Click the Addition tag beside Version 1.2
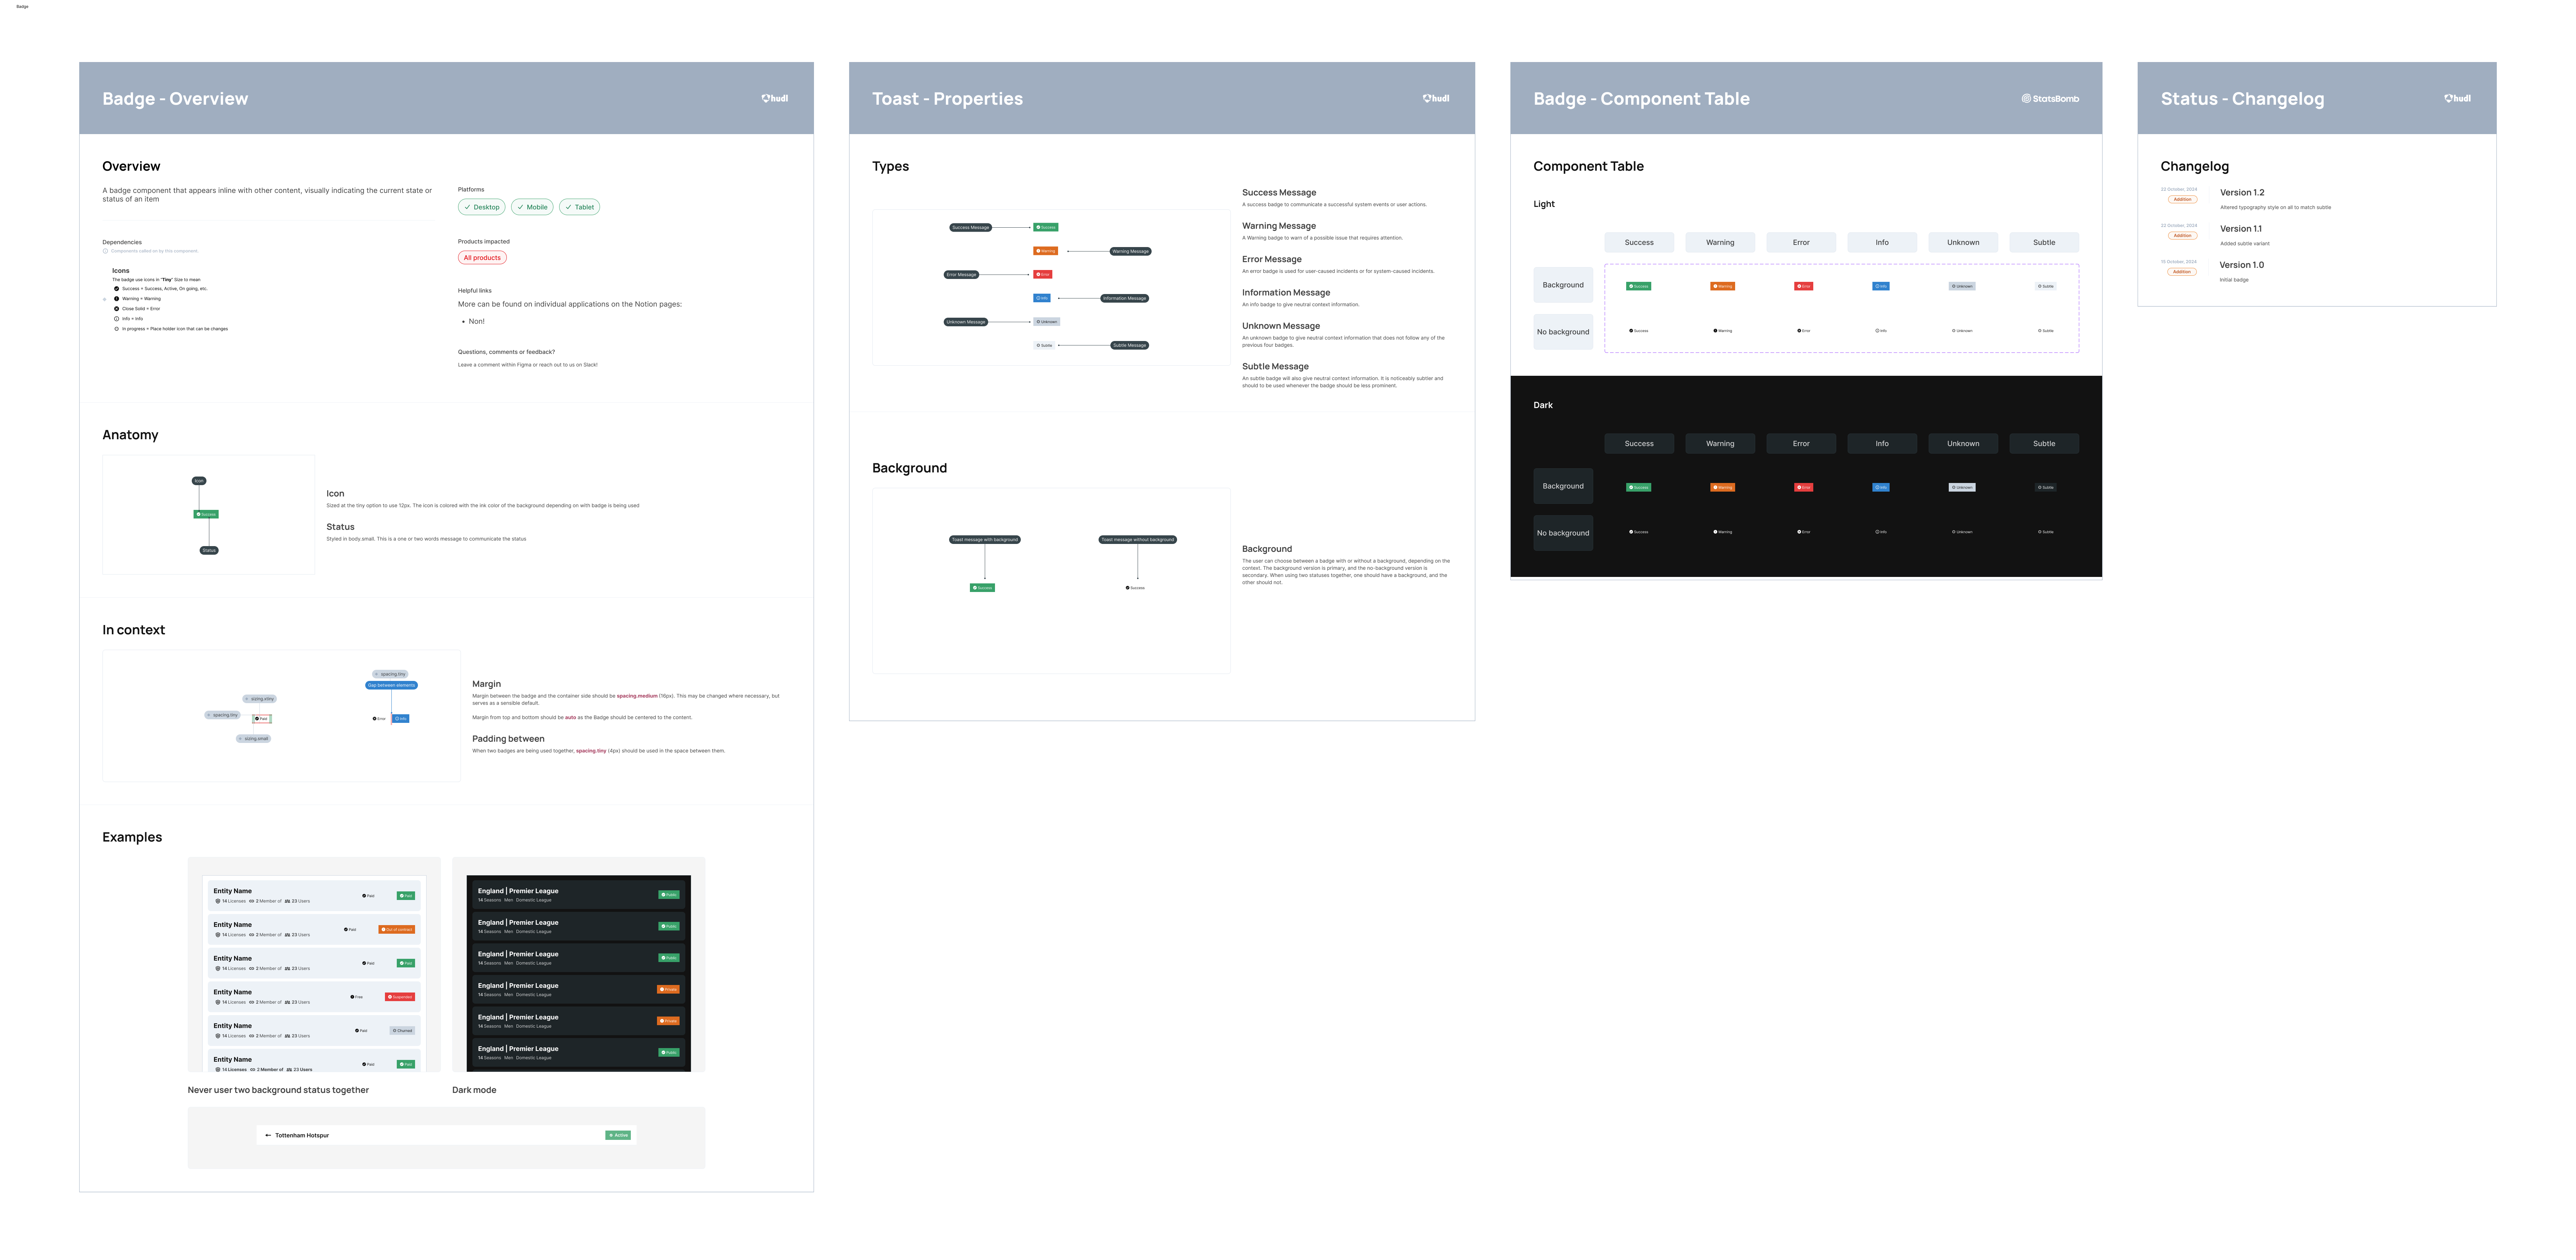Screen dimensions: 2576x1260 coord(2182,199)
